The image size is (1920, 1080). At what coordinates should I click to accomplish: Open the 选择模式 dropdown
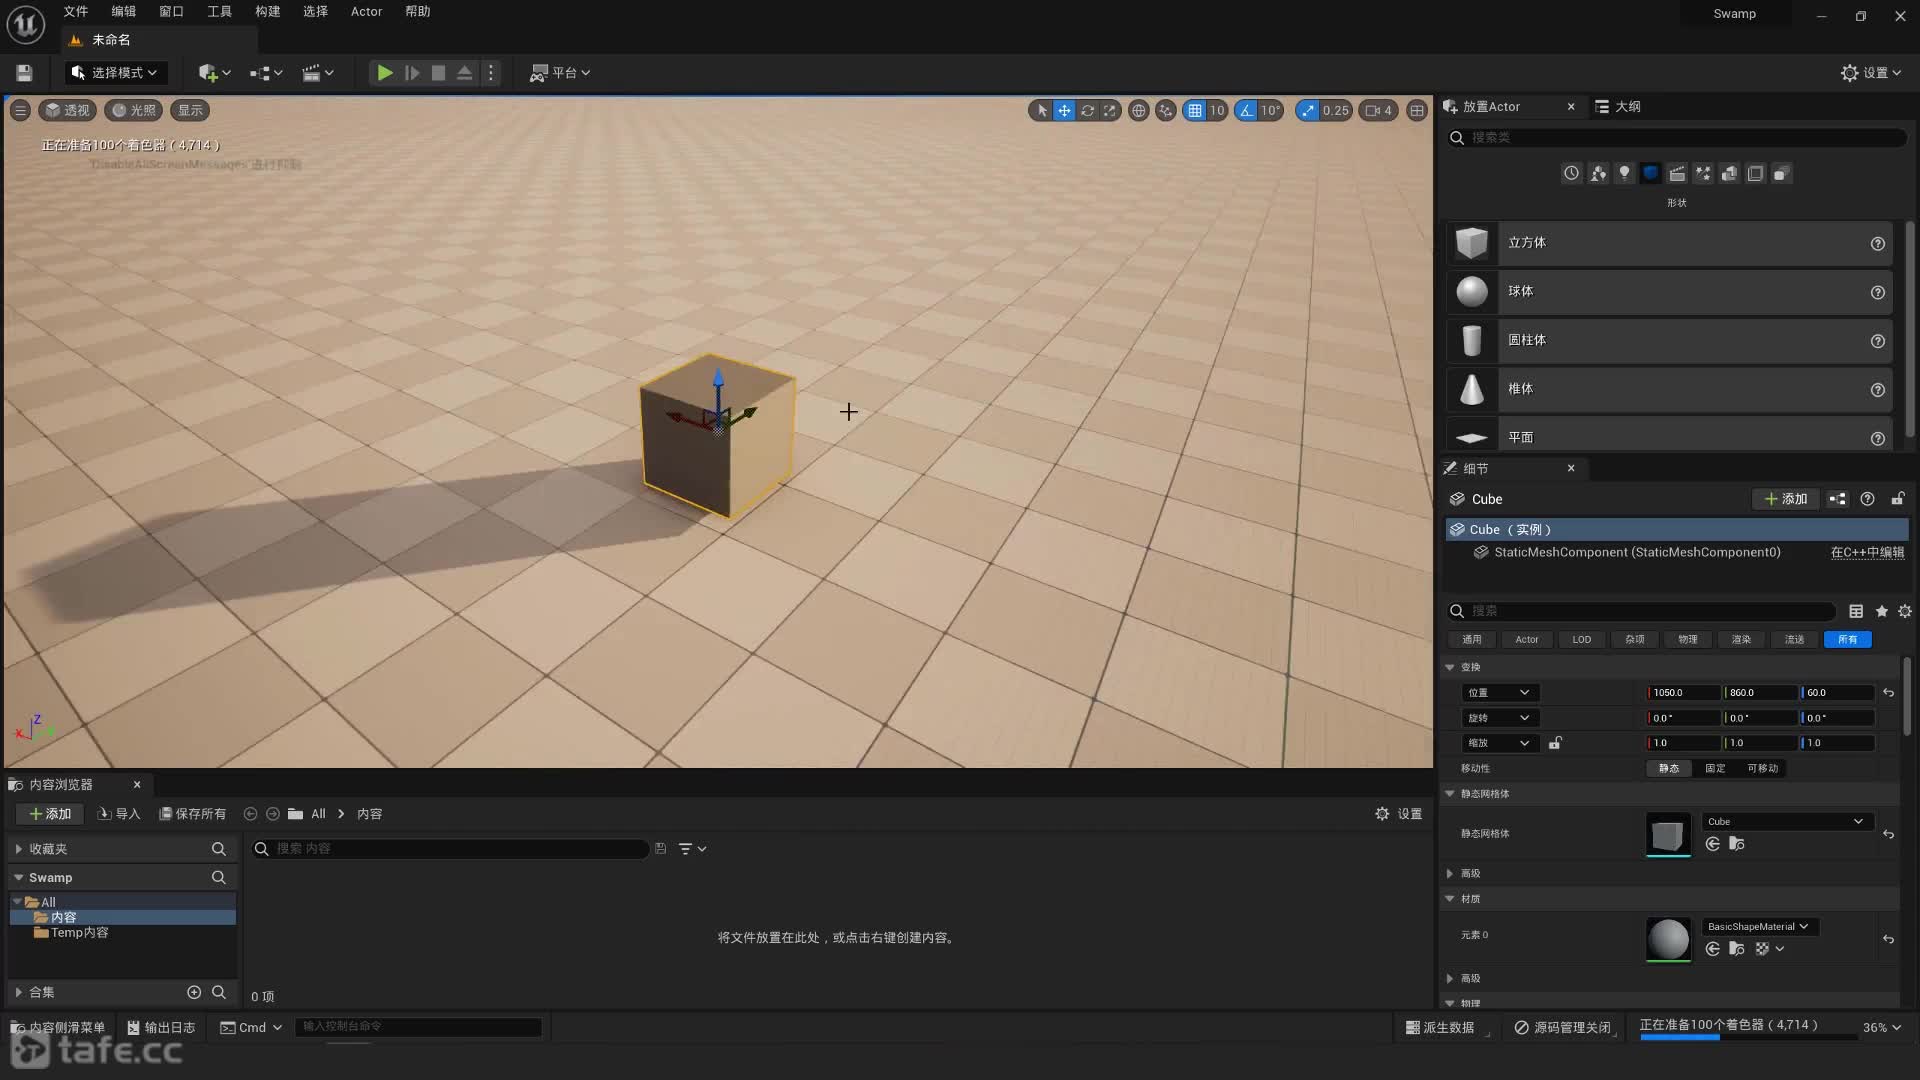(x=115, y=73)
